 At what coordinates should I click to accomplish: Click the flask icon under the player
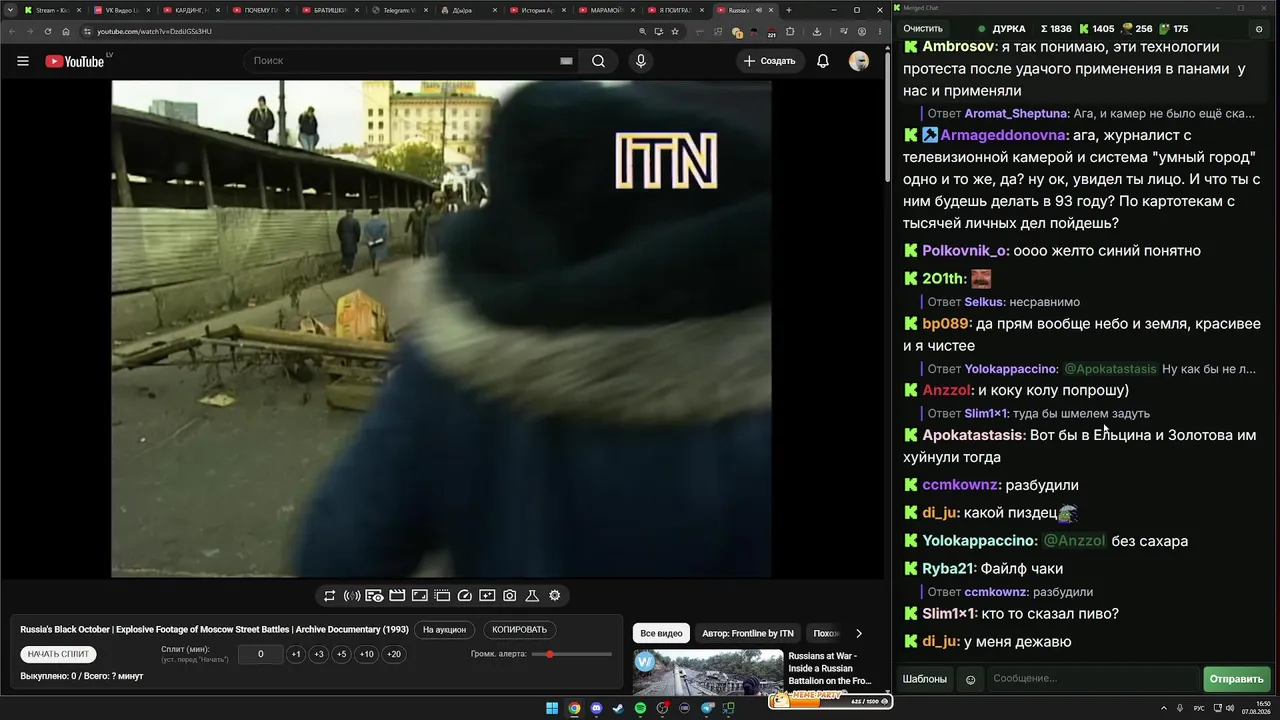[x=532, y=596]
